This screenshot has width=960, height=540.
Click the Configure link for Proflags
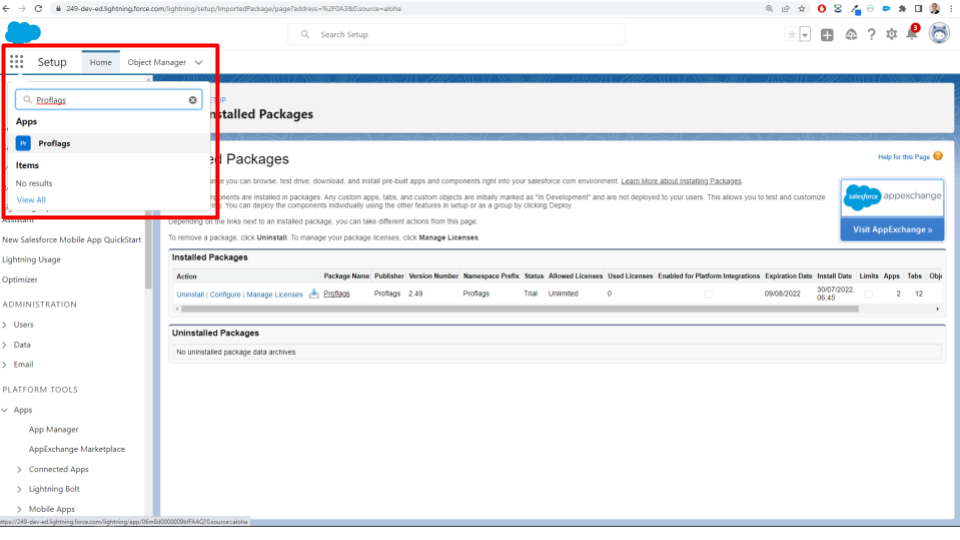(225, 294)
